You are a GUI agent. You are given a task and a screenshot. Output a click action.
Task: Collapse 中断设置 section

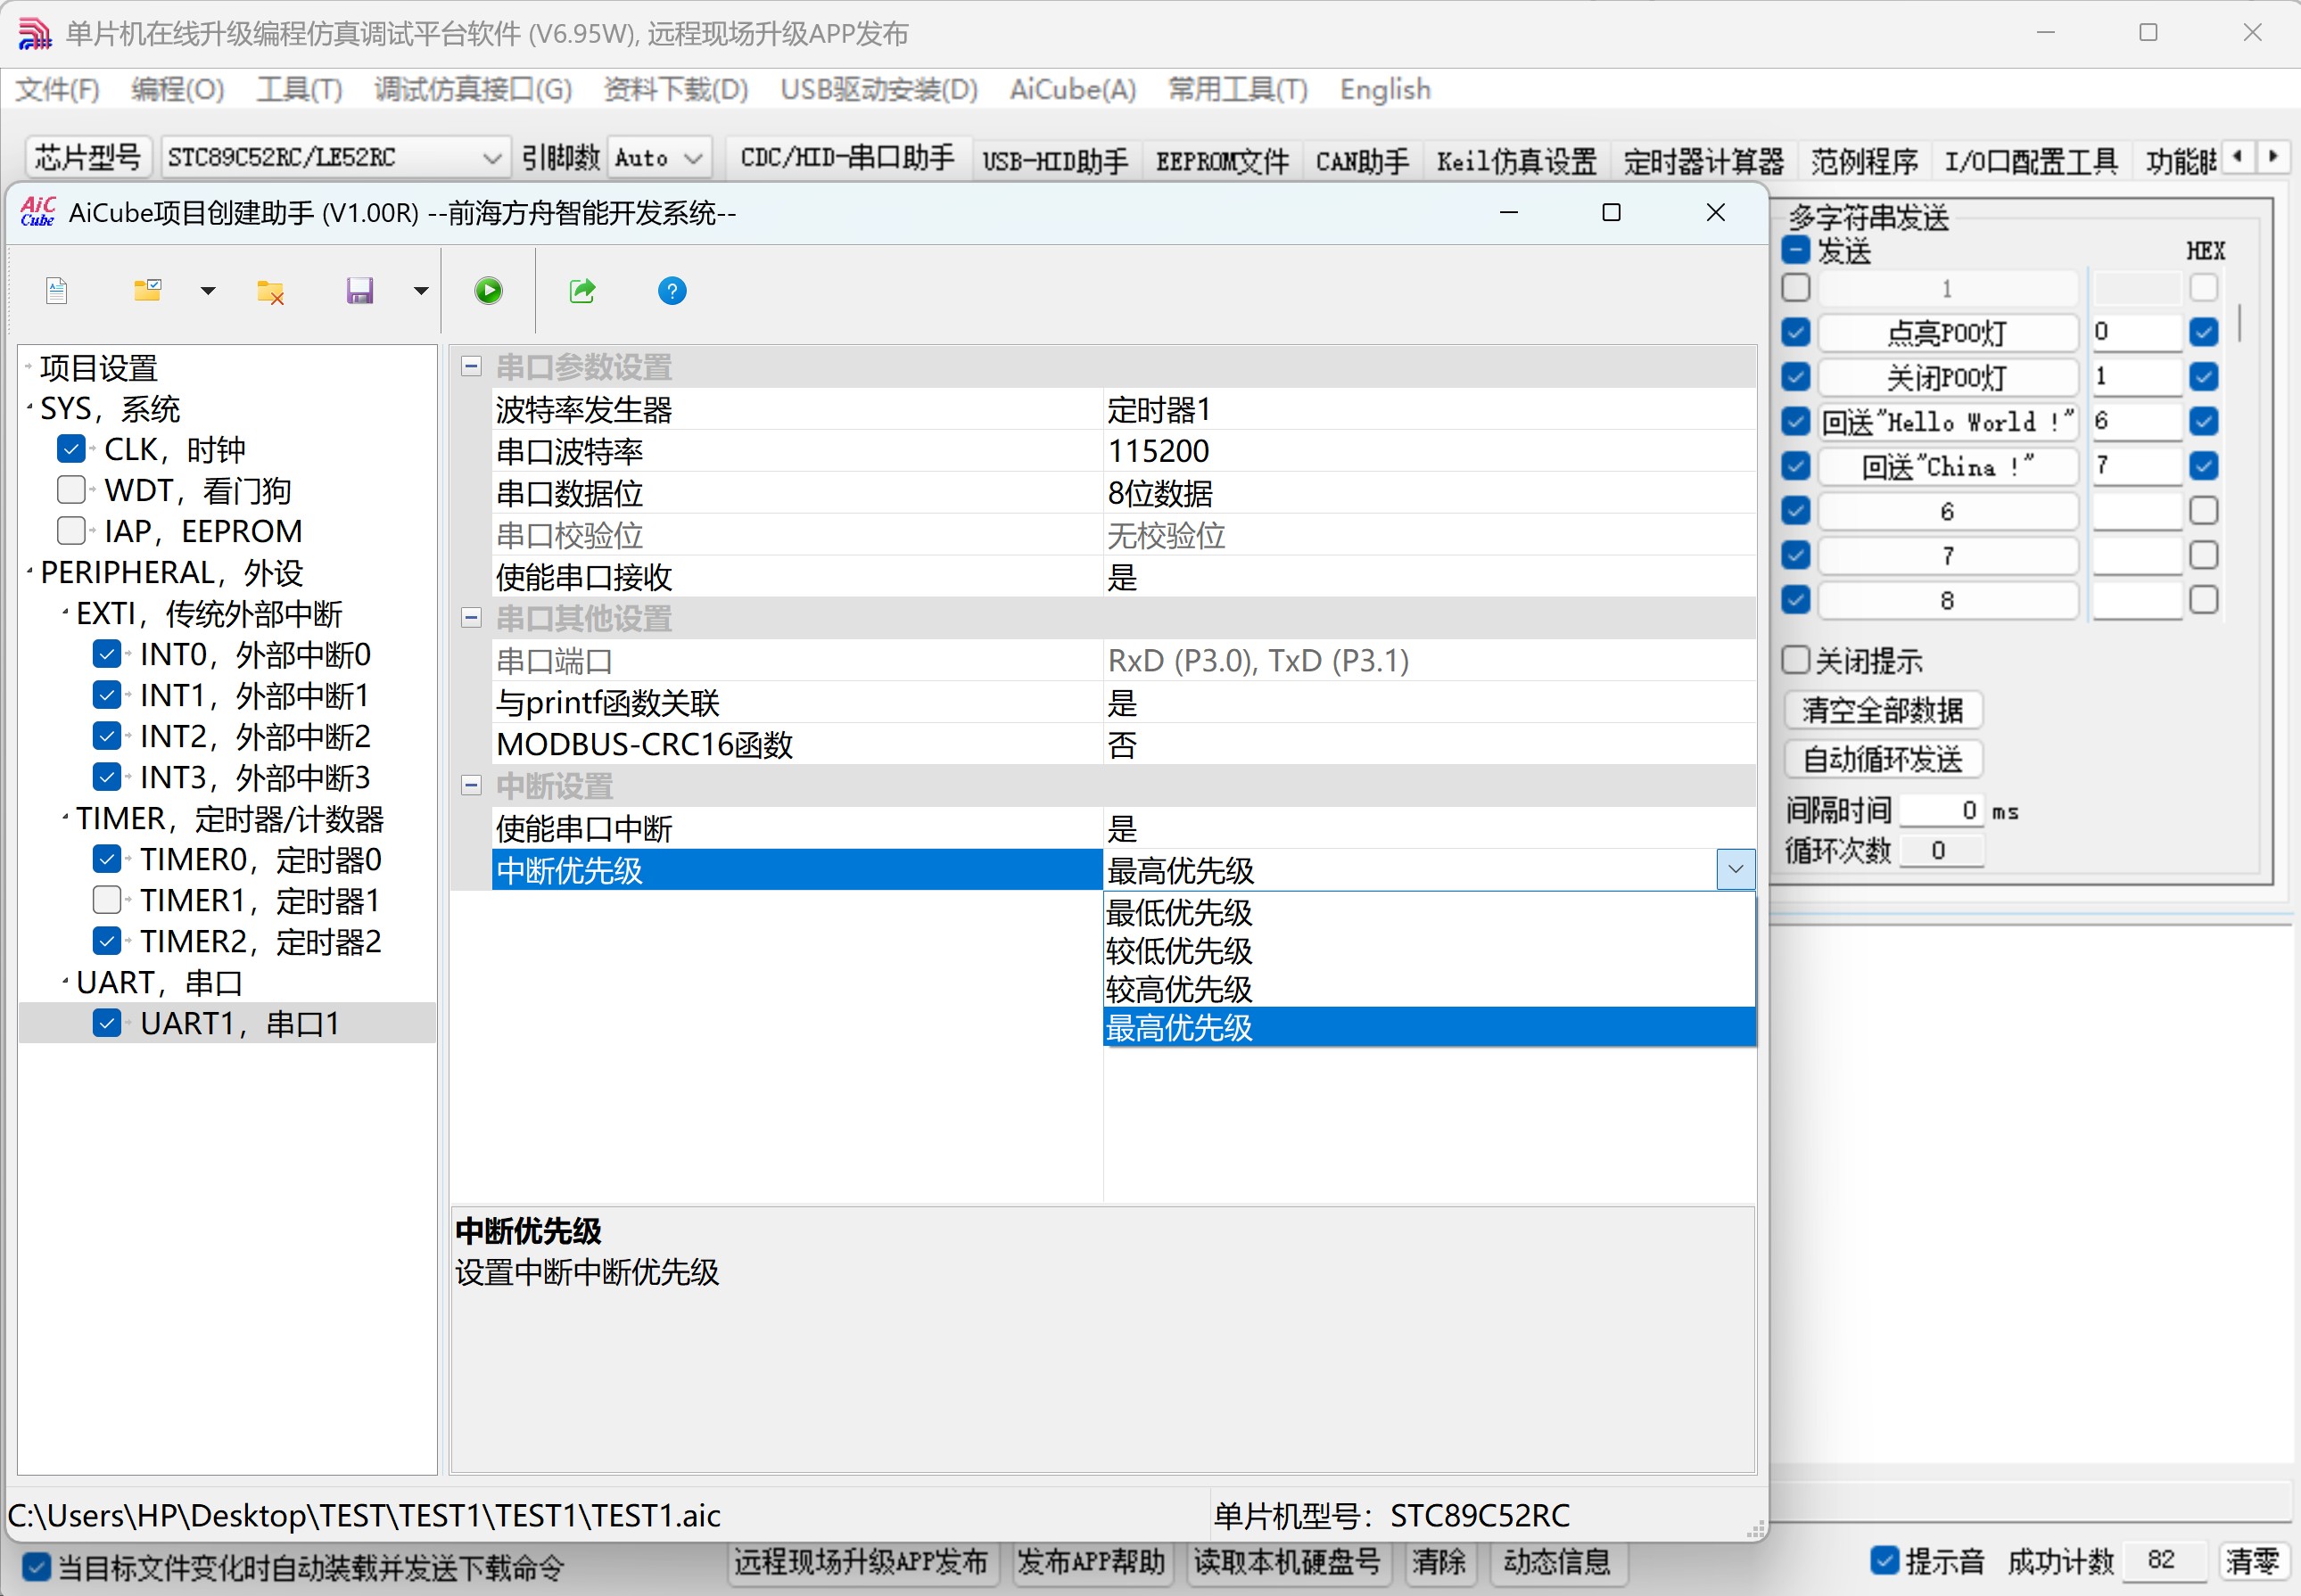tap(471, 786)
